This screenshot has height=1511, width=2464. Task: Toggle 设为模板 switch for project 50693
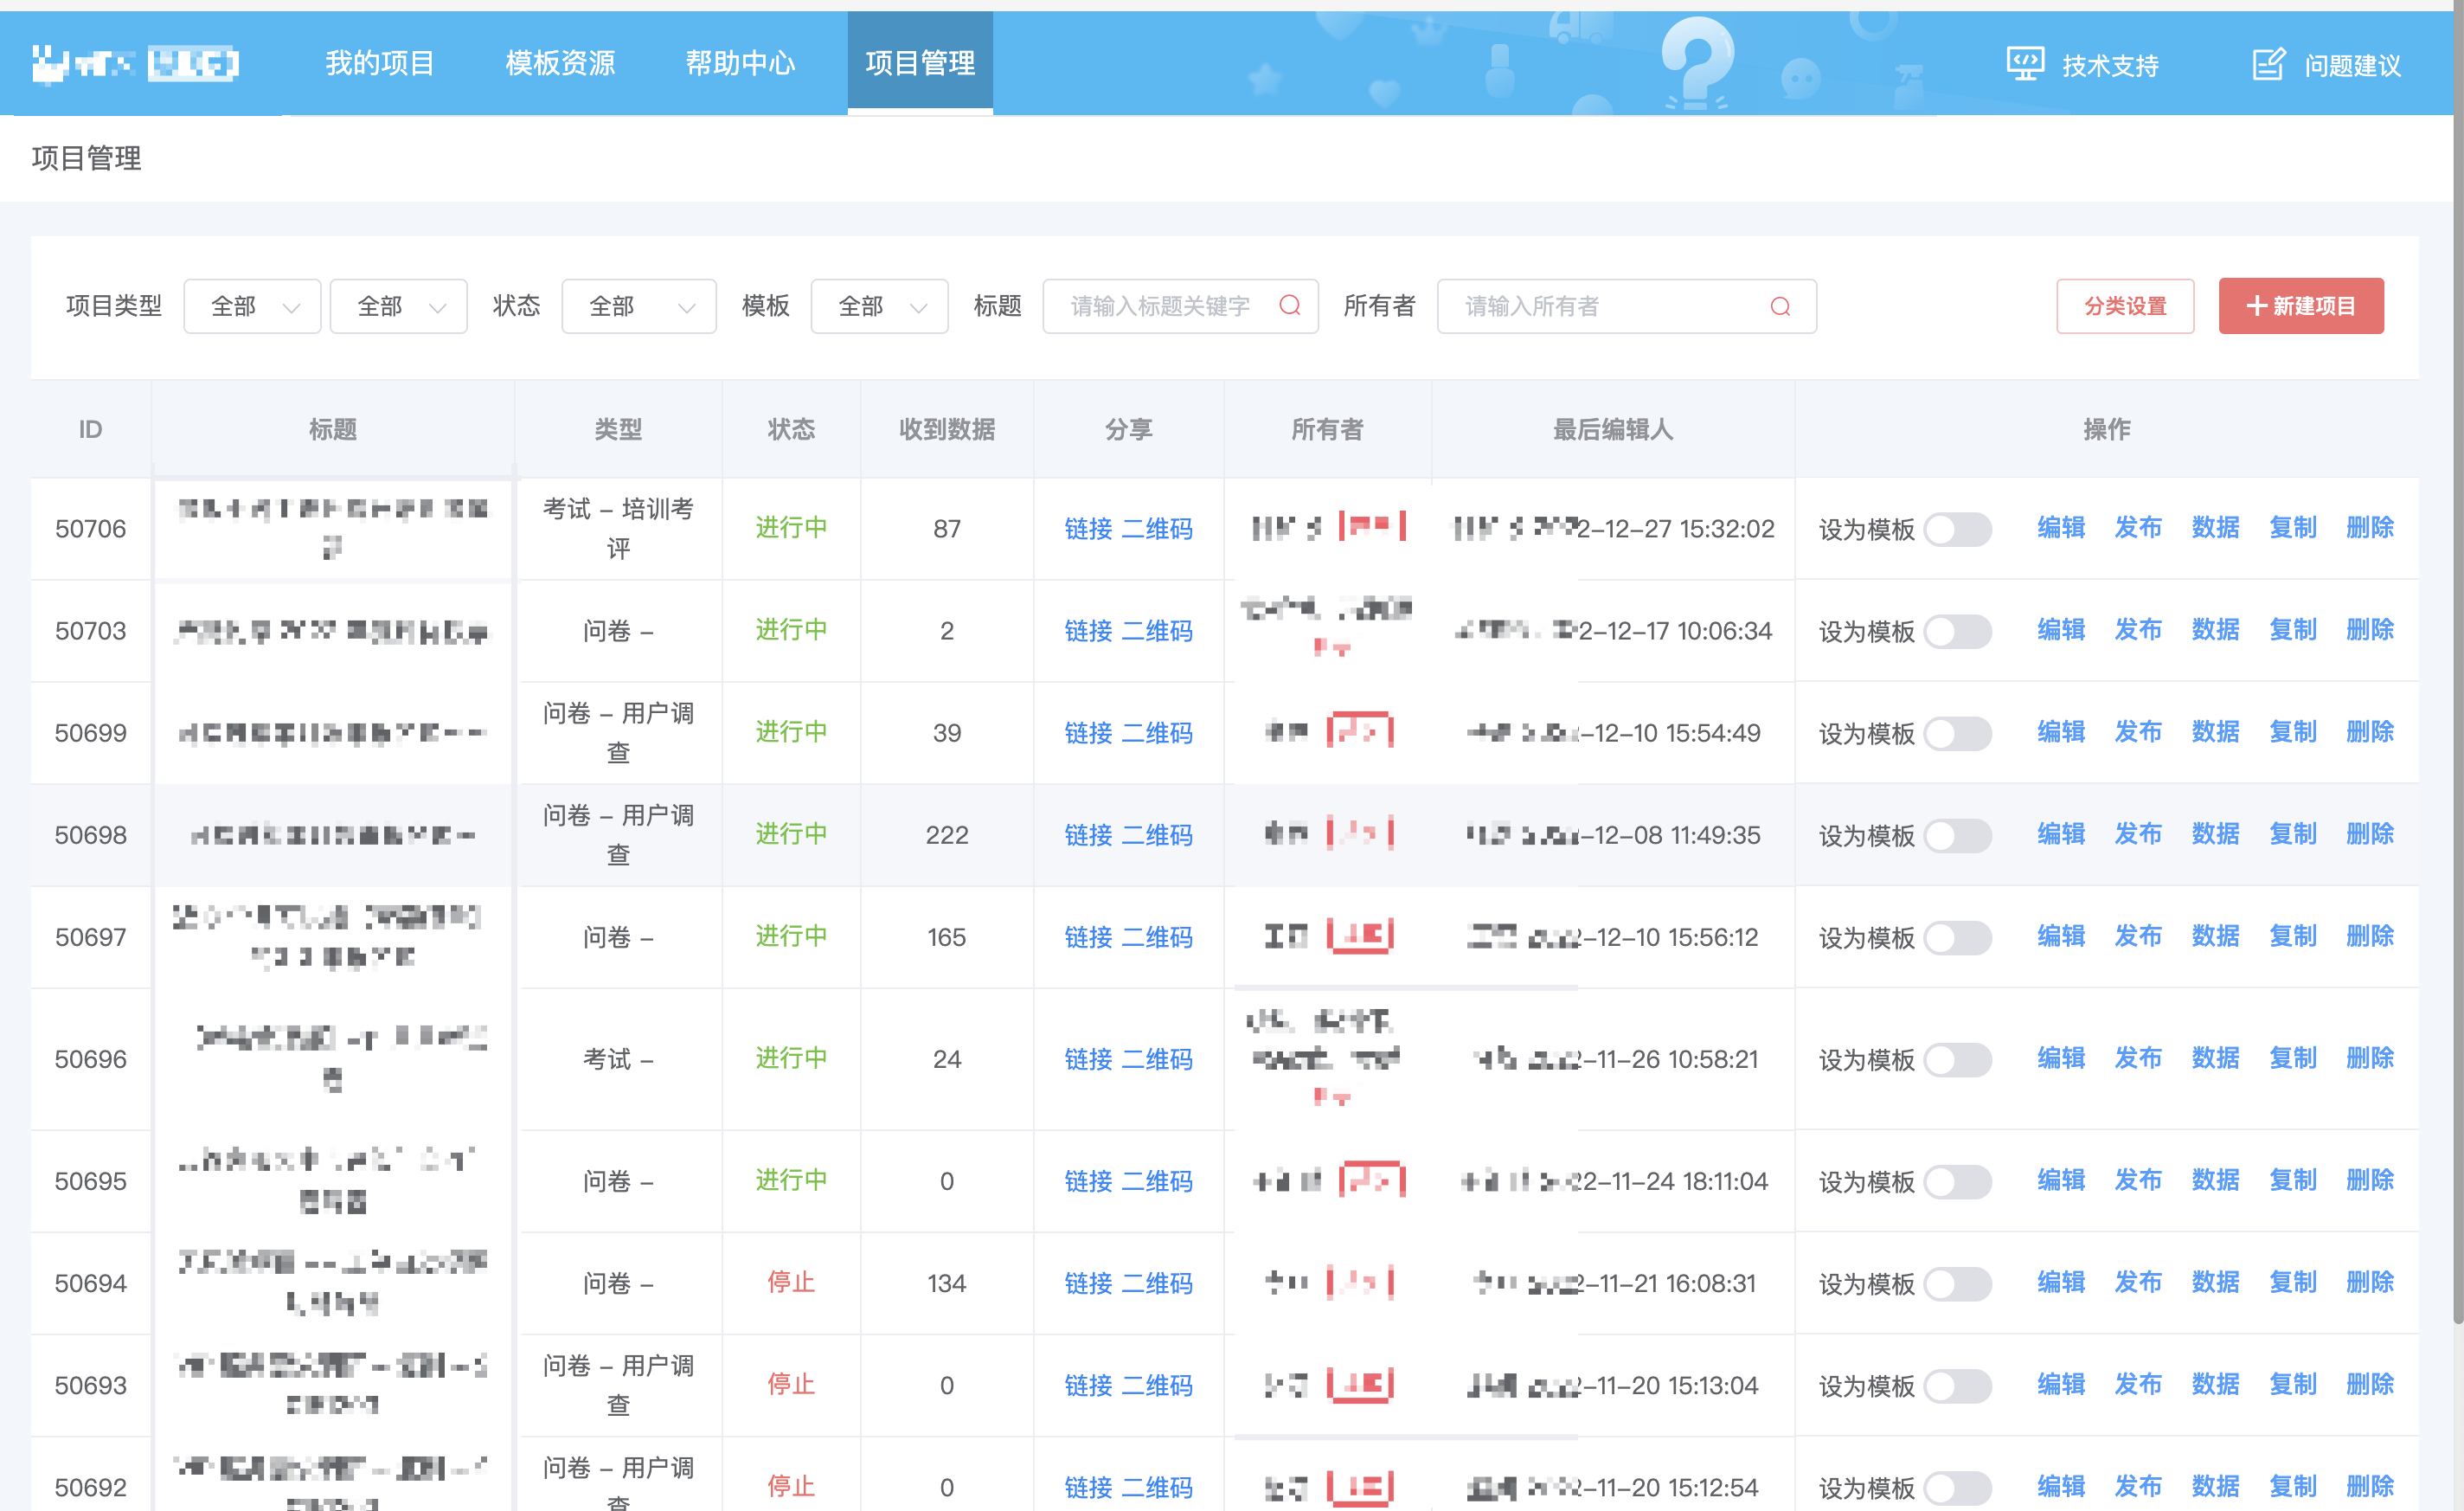1957,1385
